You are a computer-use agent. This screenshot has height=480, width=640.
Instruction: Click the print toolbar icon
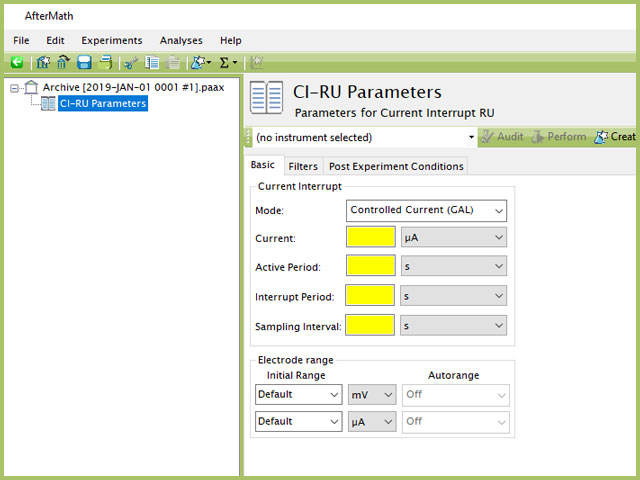[x=106, y=62]
